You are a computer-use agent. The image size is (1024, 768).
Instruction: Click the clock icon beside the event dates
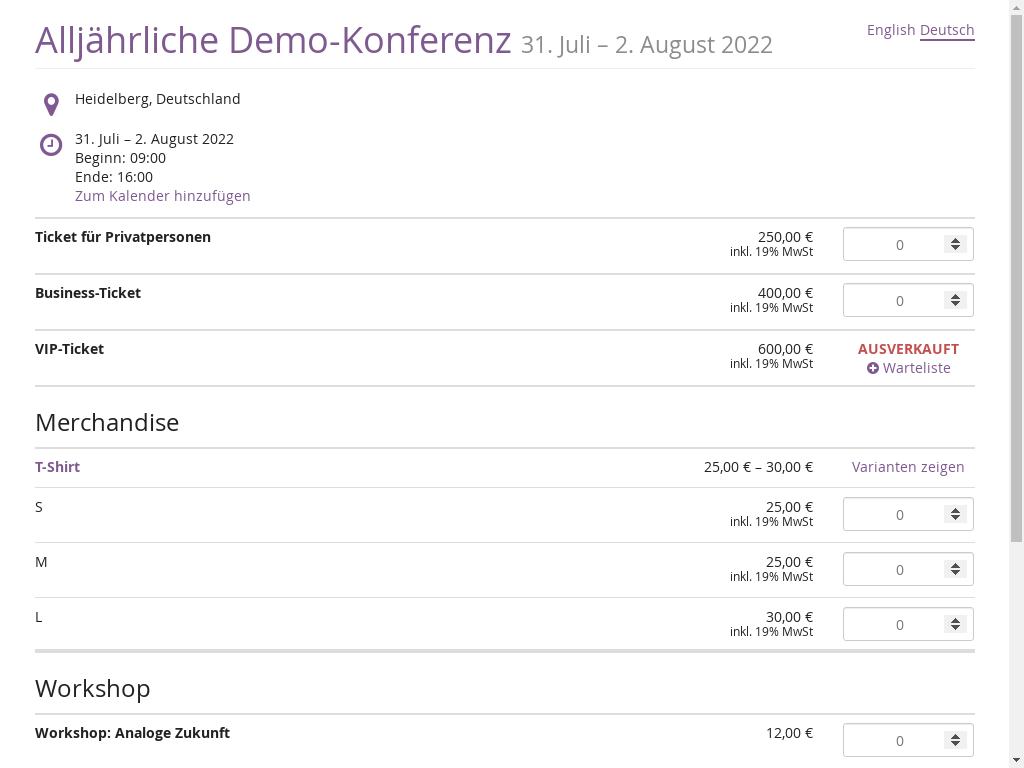[51, 144]
